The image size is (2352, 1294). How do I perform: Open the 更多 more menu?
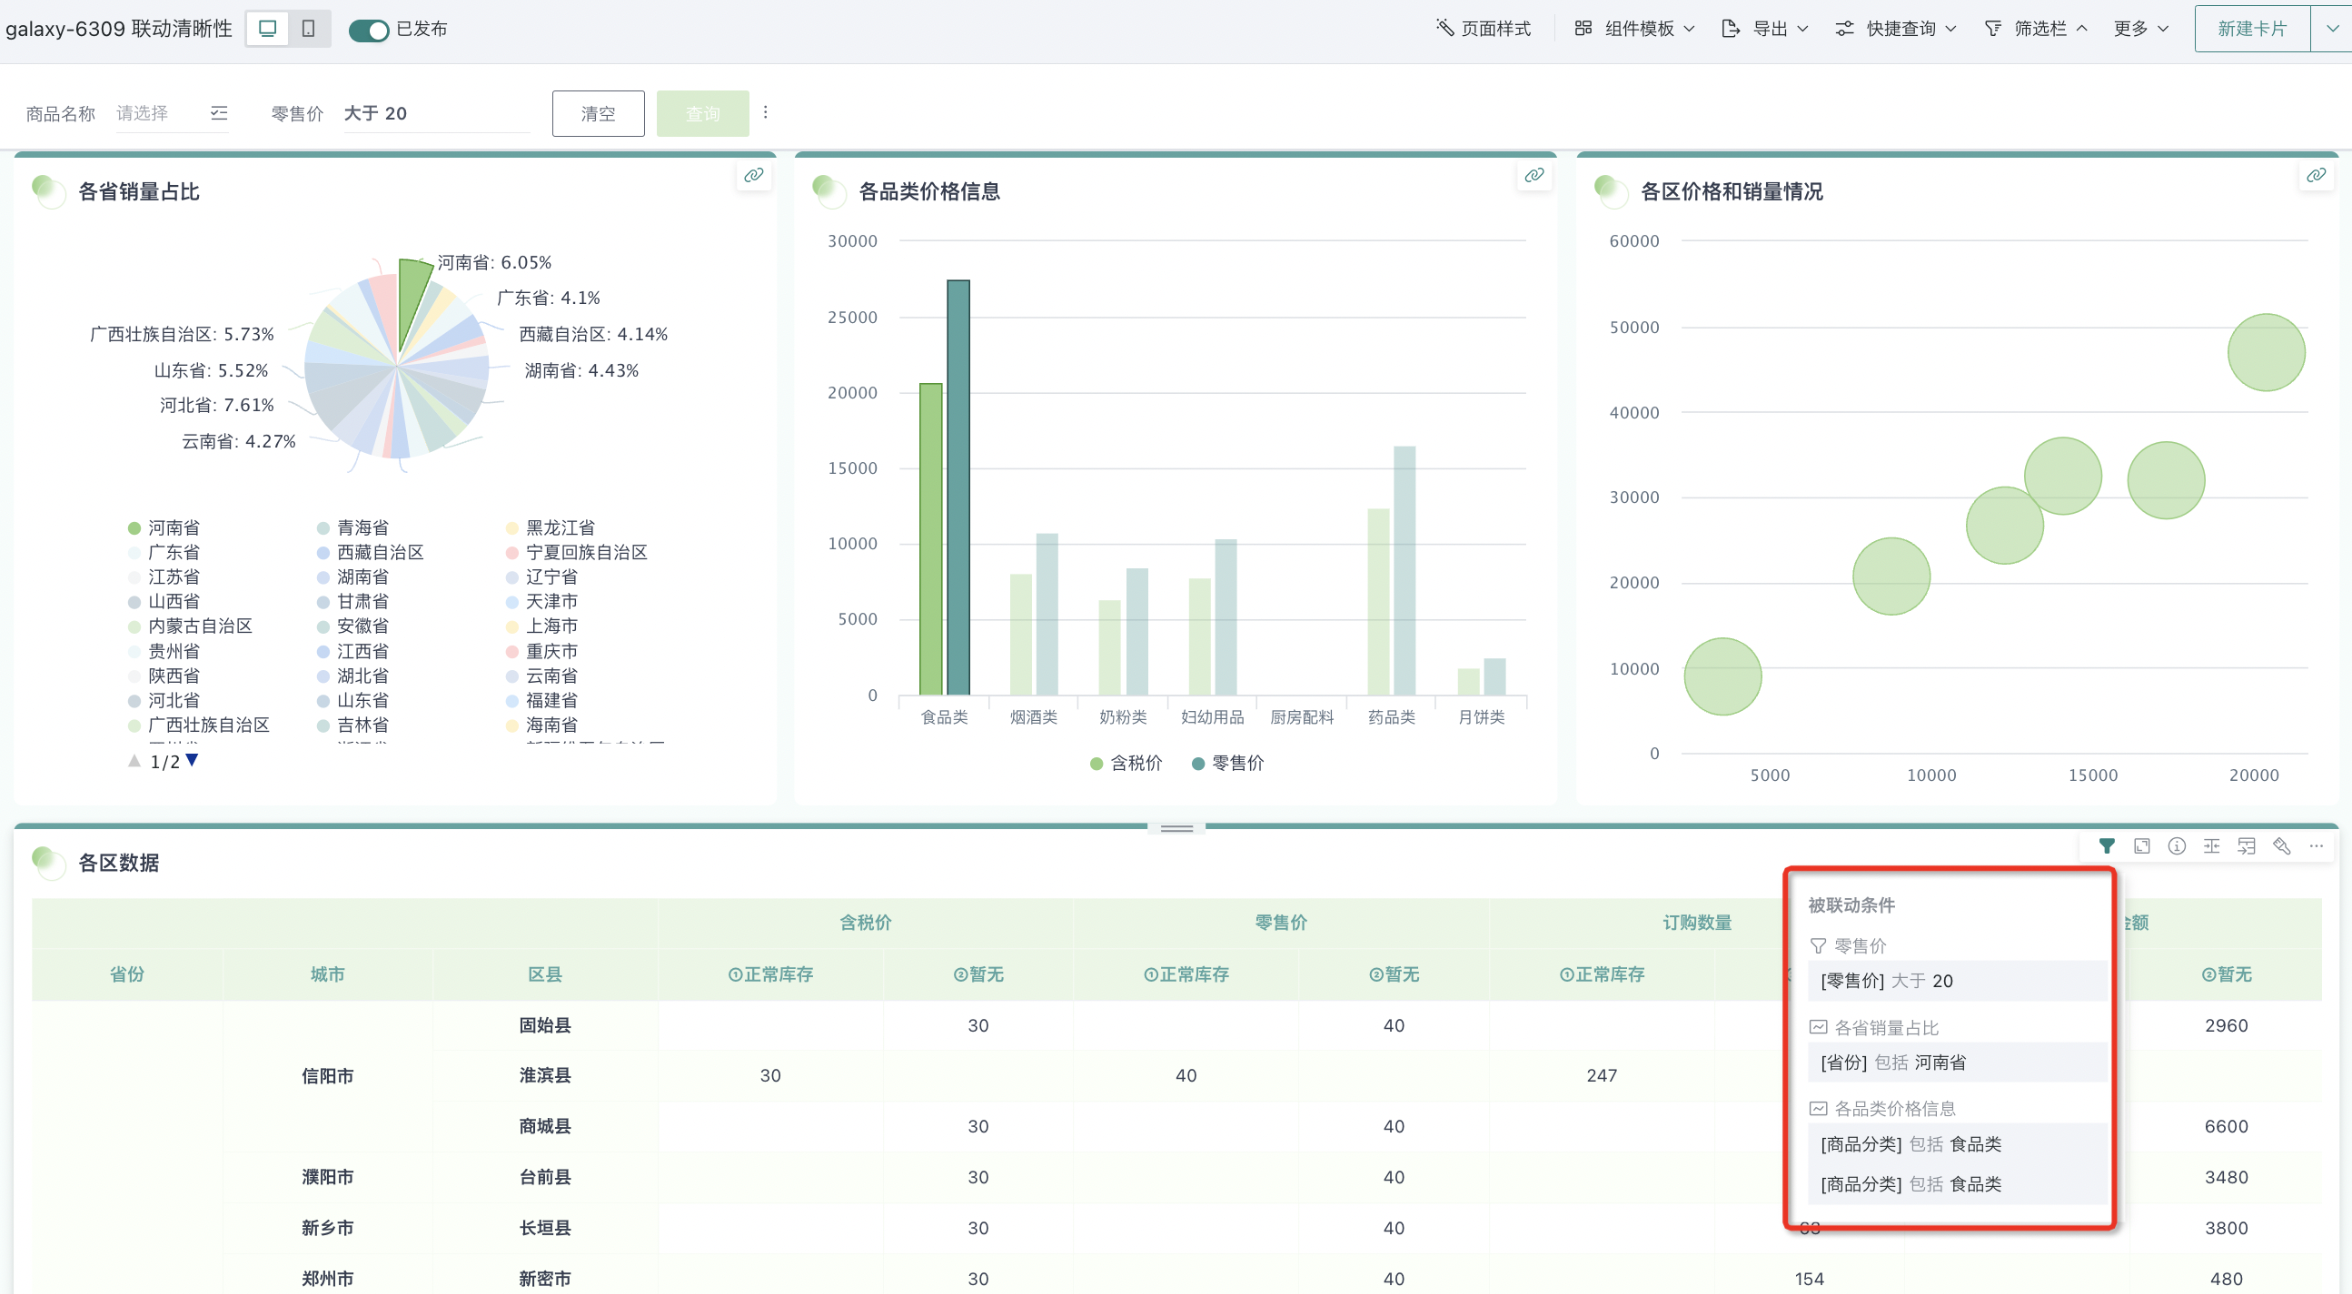2140,29
